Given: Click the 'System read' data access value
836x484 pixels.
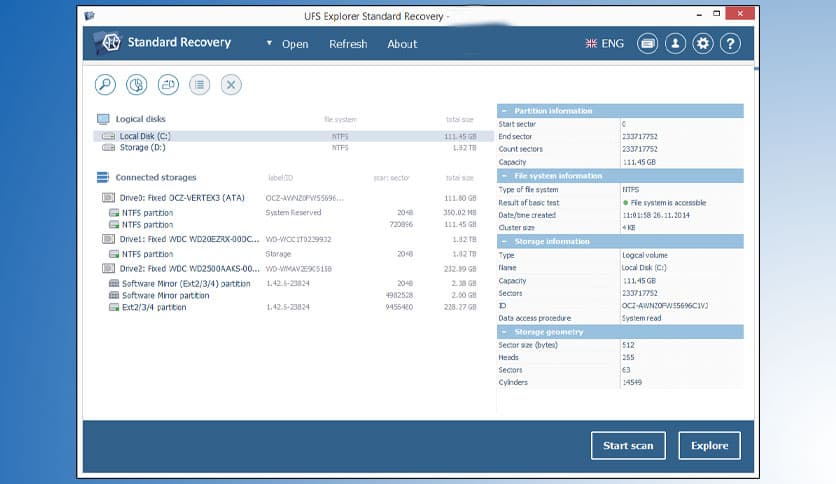Looking at the screenshot, I should tap(641, 318).
